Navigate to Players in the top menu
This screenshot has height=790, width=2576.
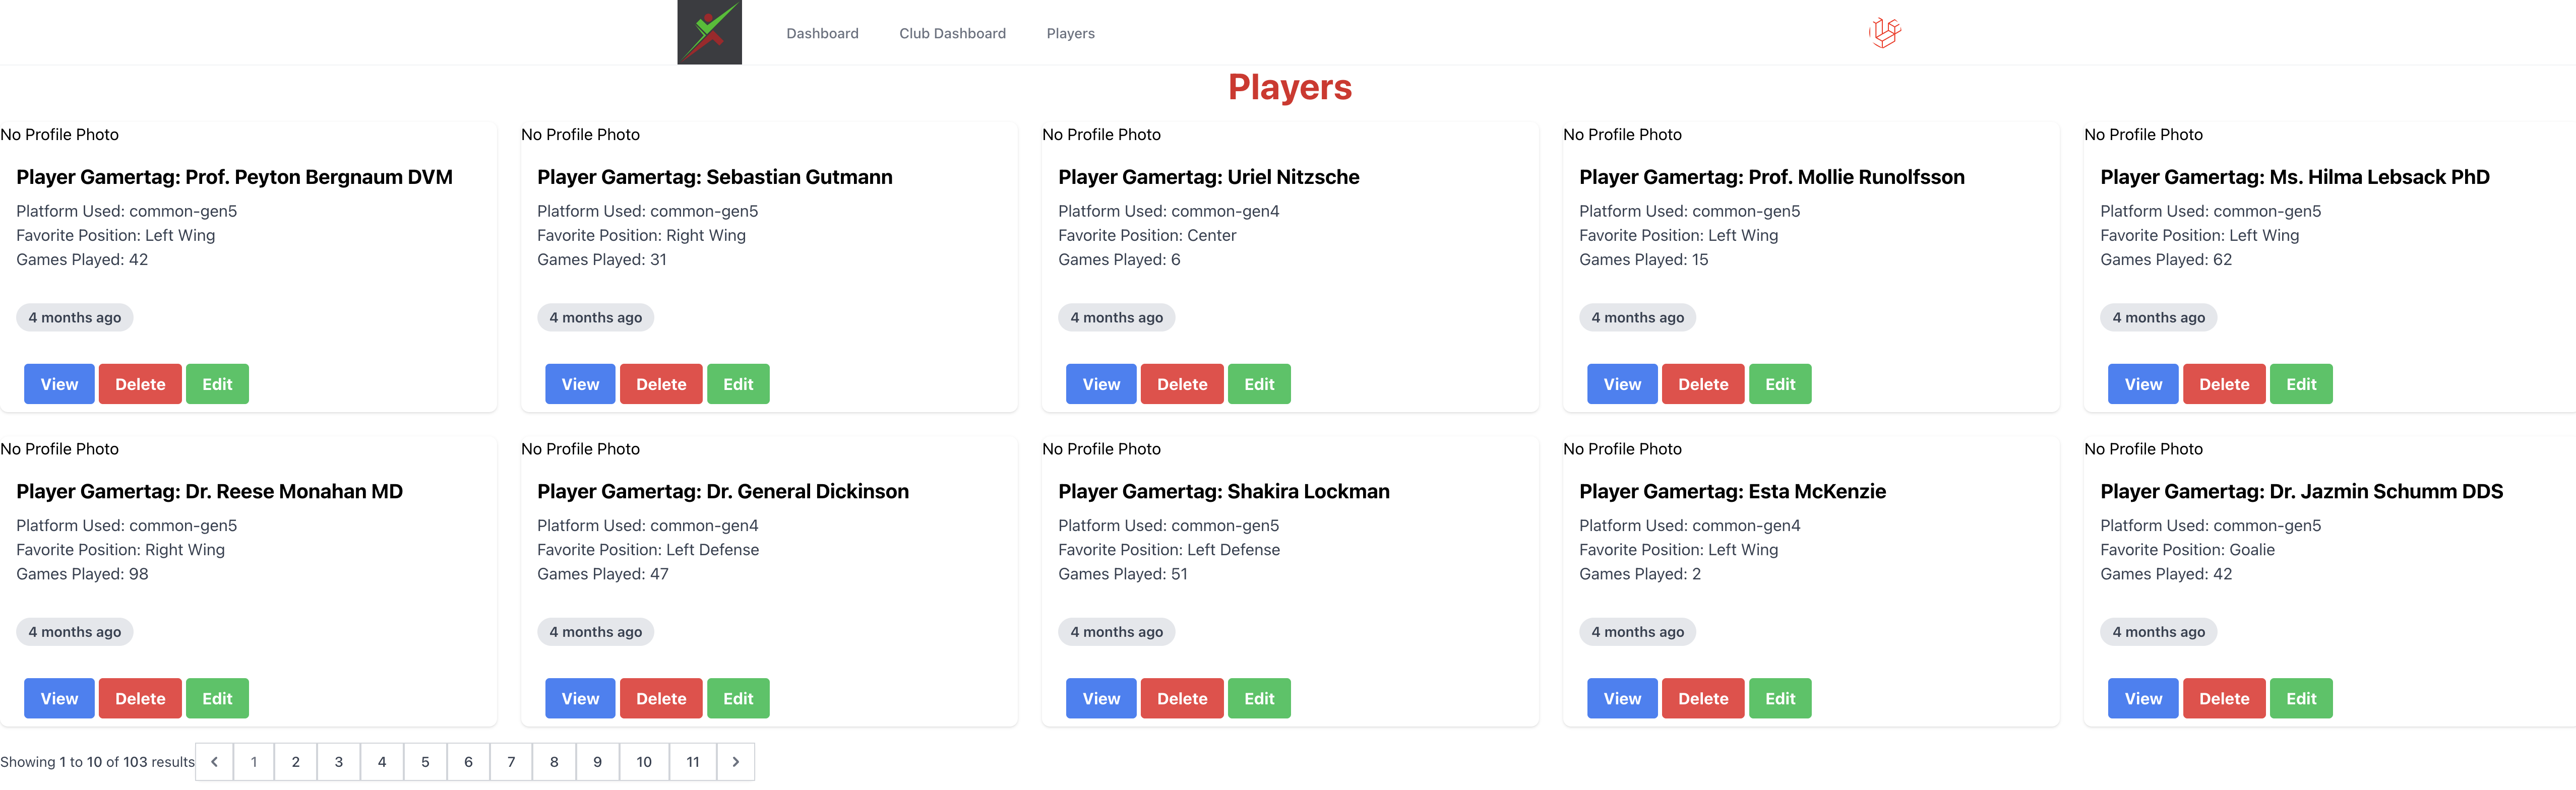1070,33
